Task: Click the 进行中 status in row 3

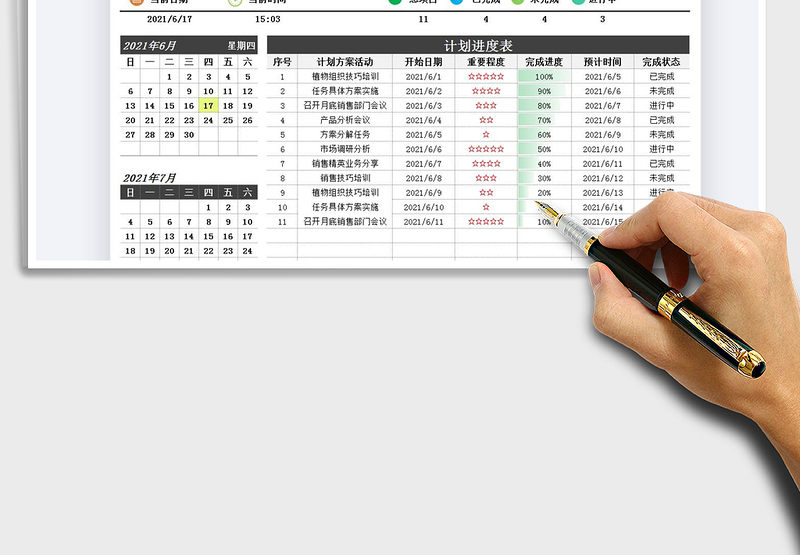Action: (661, 106)
